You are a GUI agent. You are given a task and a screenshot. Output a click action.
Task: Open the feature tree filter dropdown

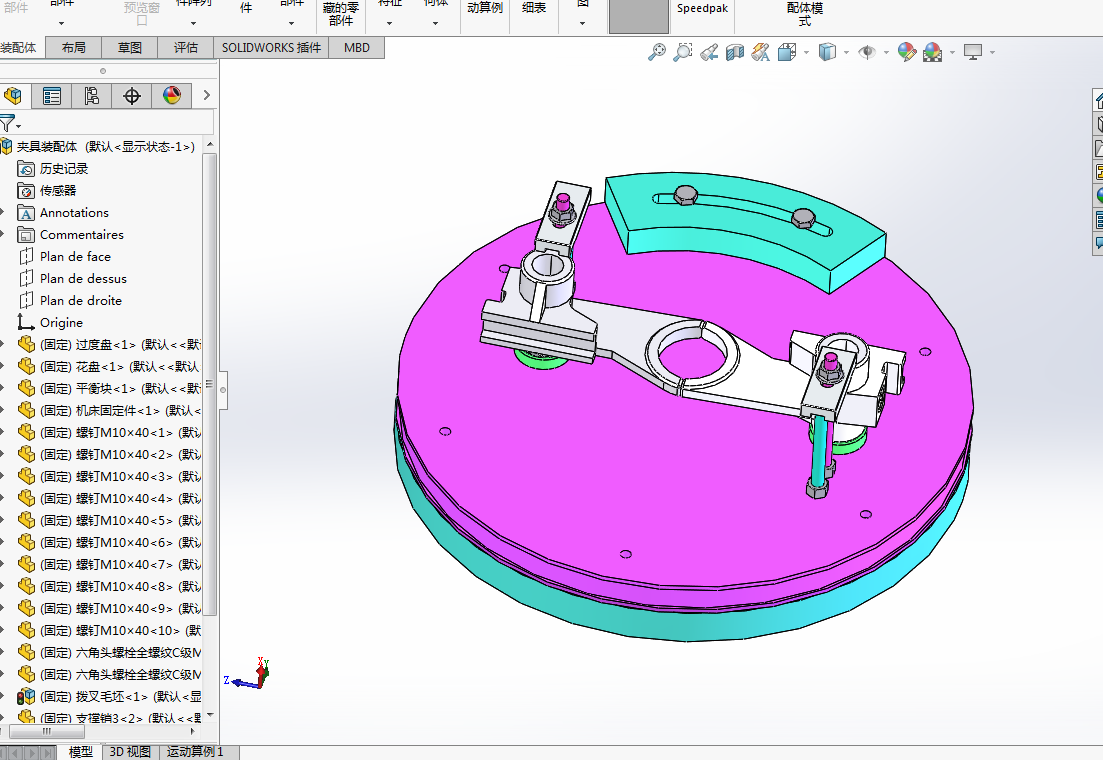tap(18, 126)
